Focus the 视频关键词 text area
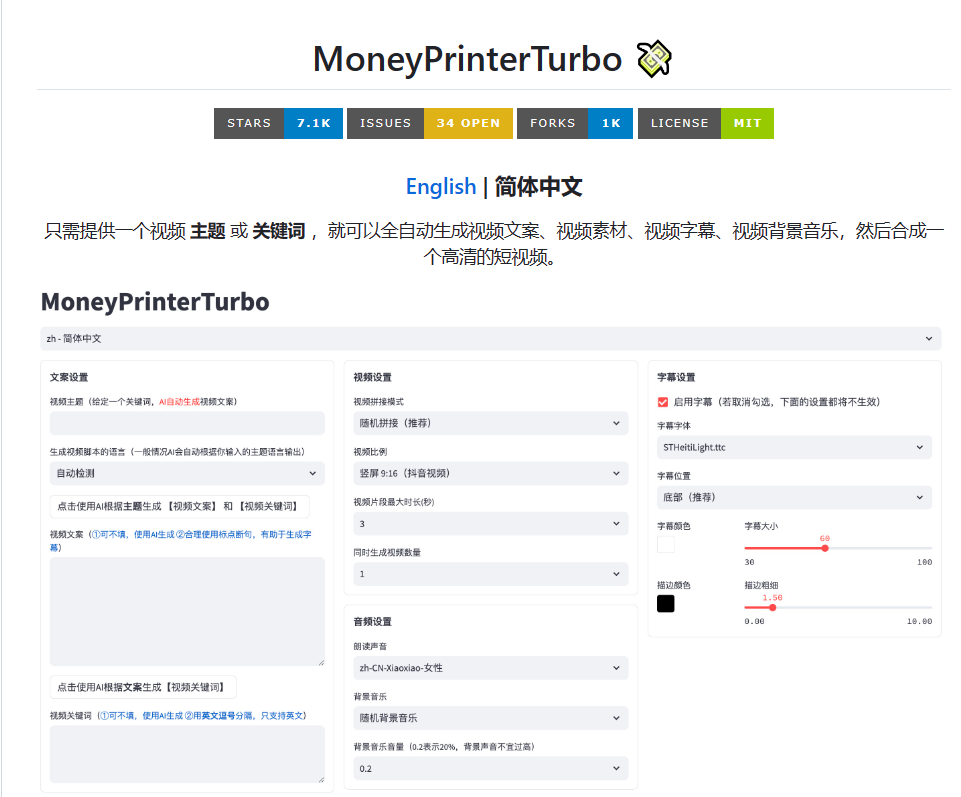Viewport: 961px width, 797px height. 187,754
